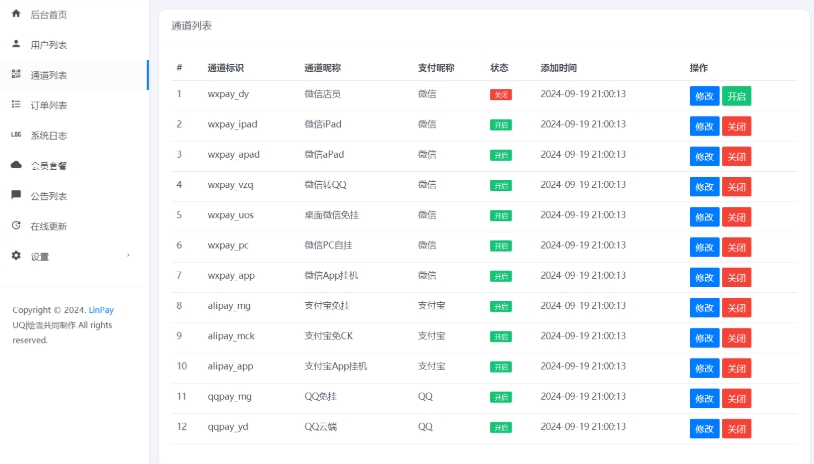Click 关闭 button for wxpay_uos

tap(736, 217)
